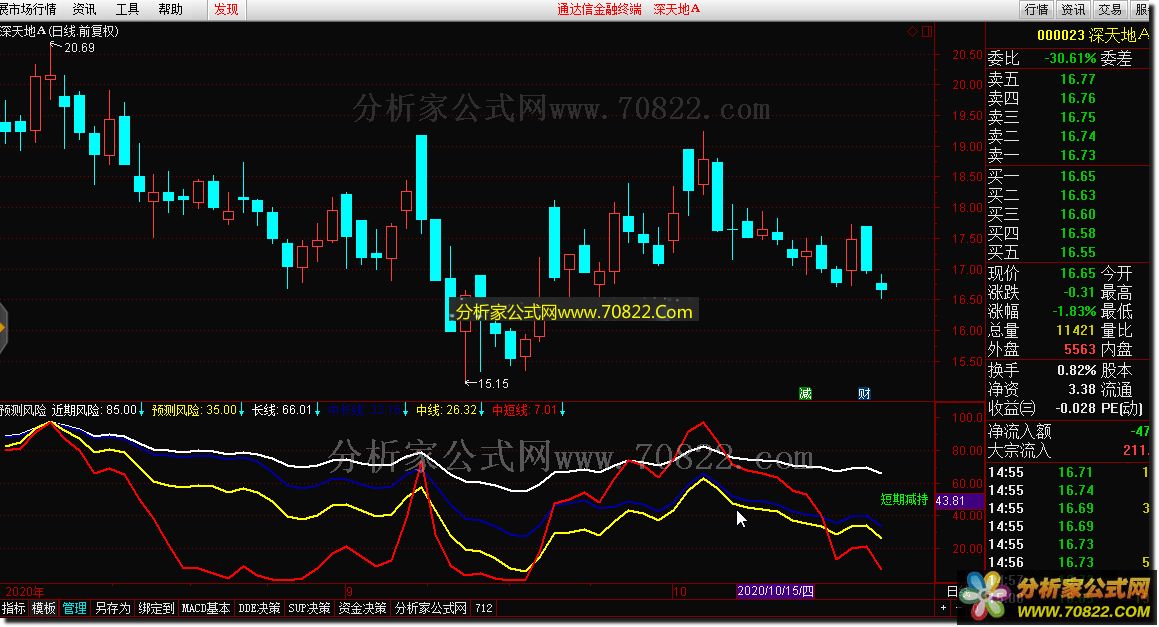
Task: Click the 2020/10/15/四 date marker on the time axis
Action: pos(775,591)
